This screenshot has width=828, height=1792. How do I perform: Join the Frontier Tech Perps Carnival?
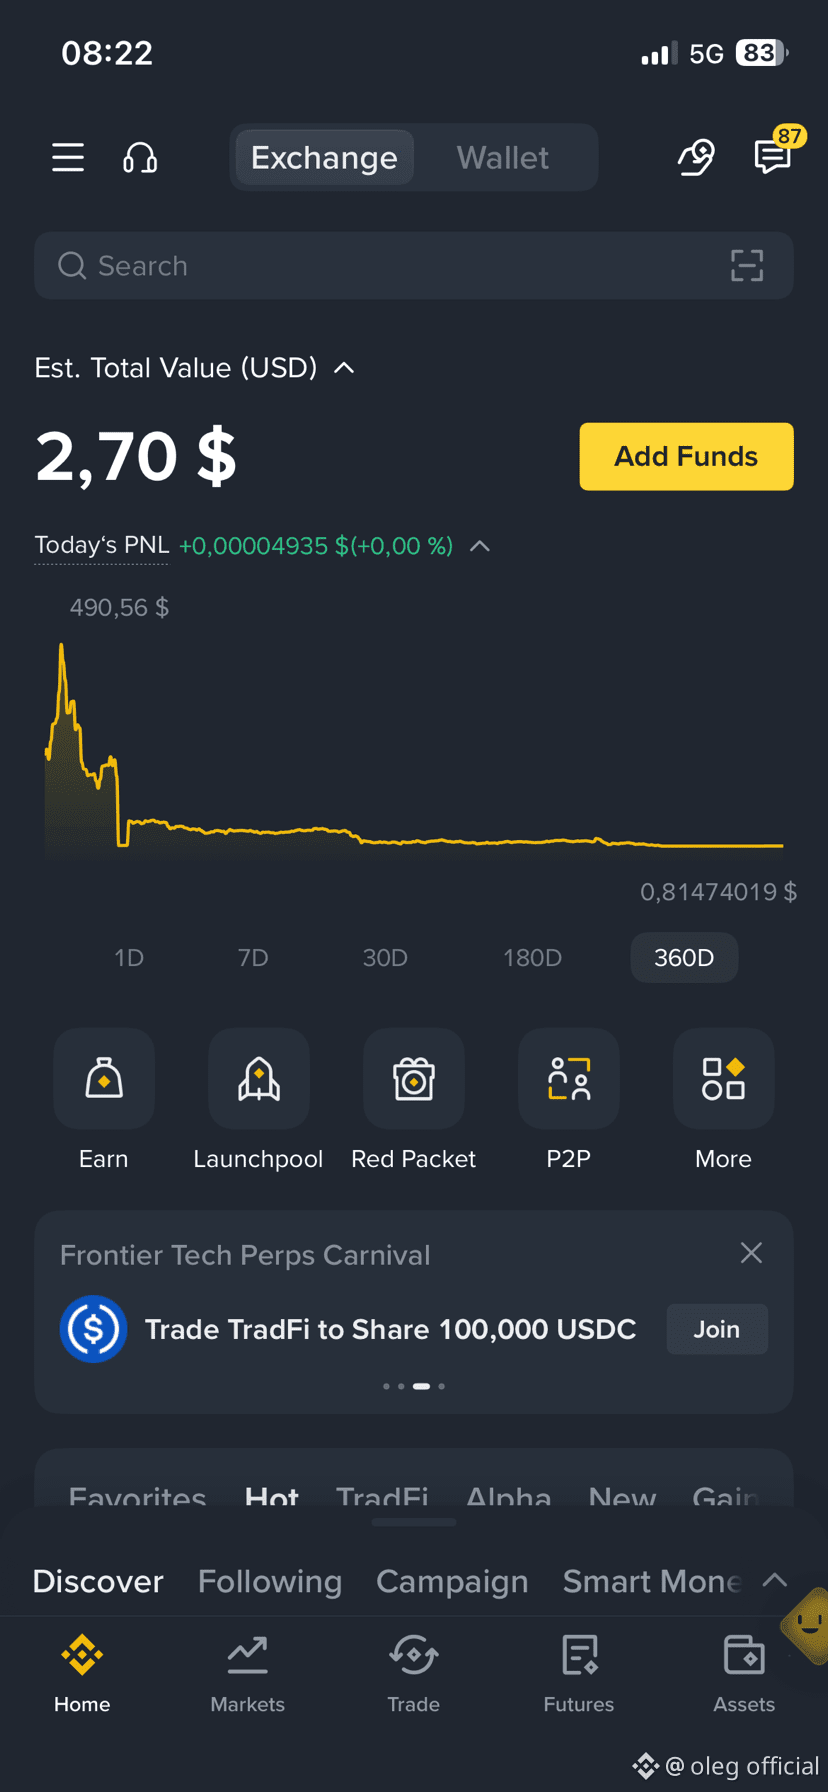[717, 1329]
